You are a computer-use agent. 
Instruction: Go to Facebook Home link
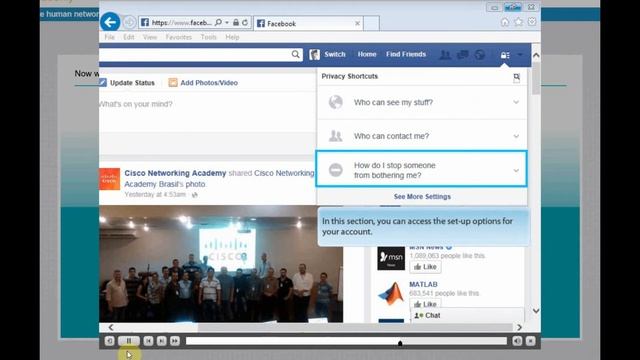coord(367,54)
